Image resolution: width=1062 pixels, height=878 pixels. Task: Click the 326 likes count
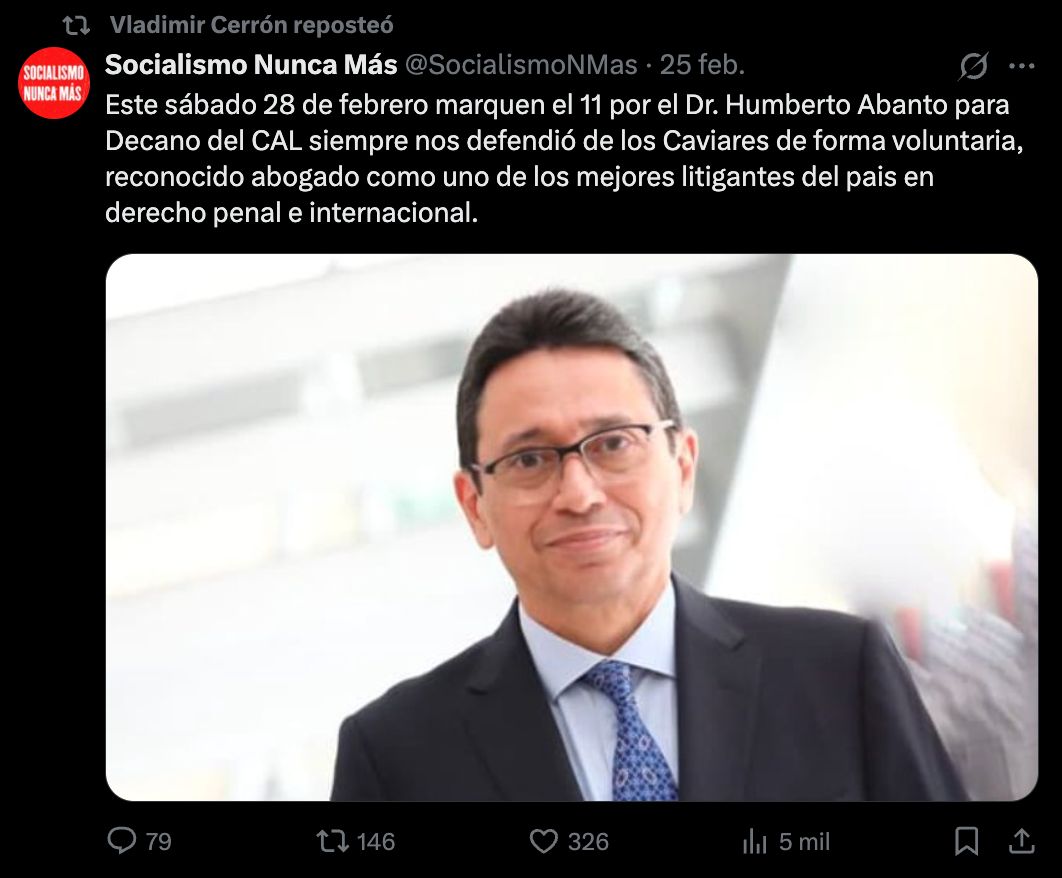coord(588,841)
